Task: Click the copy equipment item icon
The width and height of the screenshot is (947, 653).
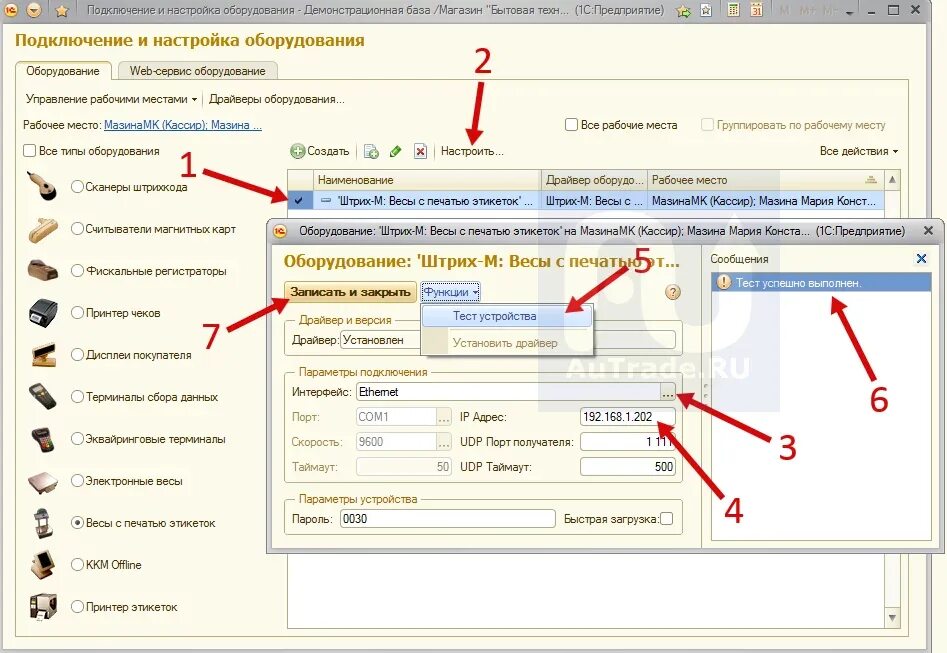Action: (371, 152)
